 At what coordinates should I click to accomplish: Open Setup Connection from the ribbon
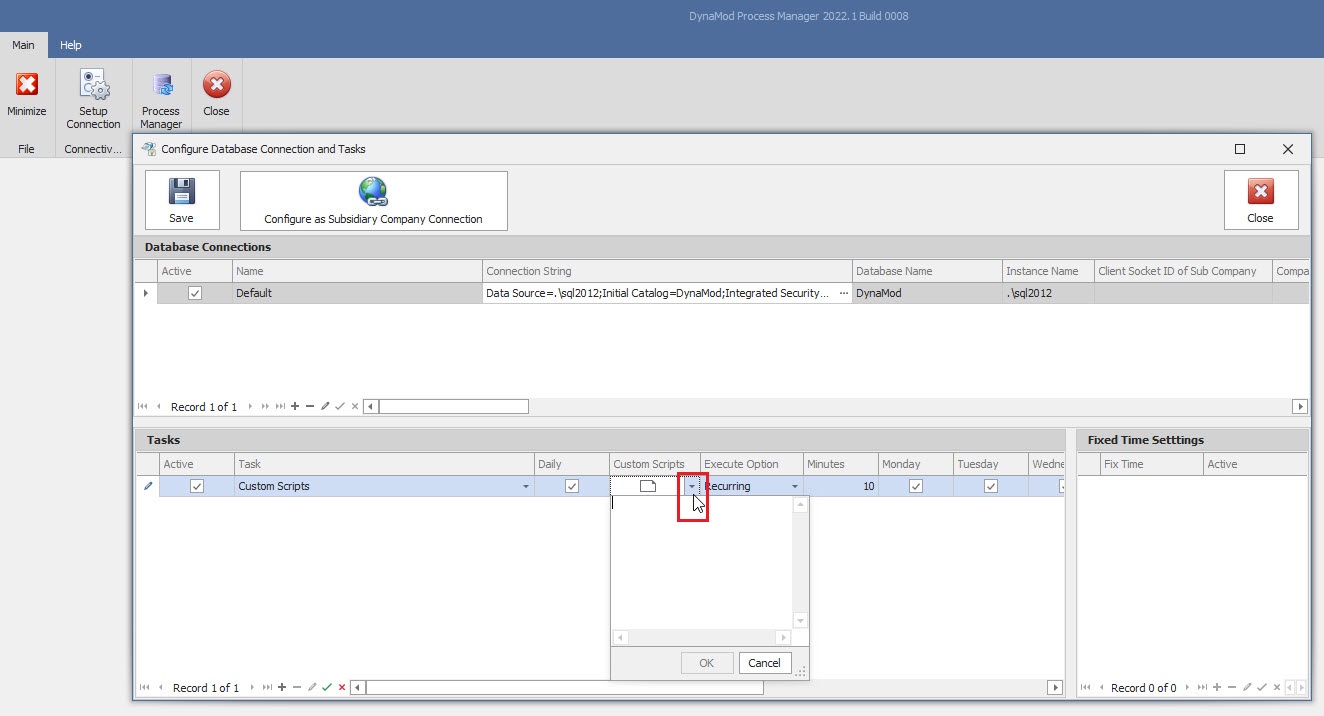(x=93, y=100)
